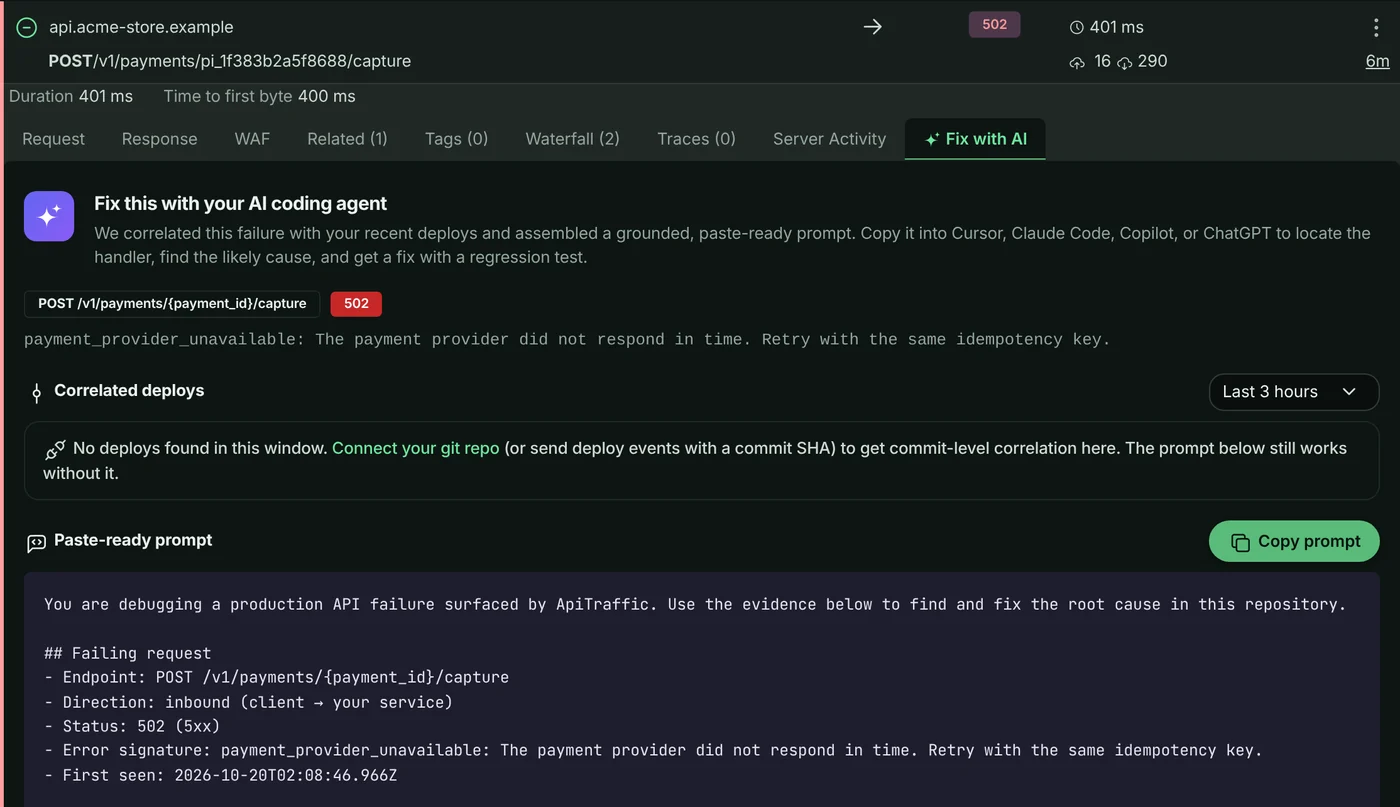This screenshot has width=1400, height=807.
Task: Click the Time to first byte 400 ms text
Action: pos(260,96)
